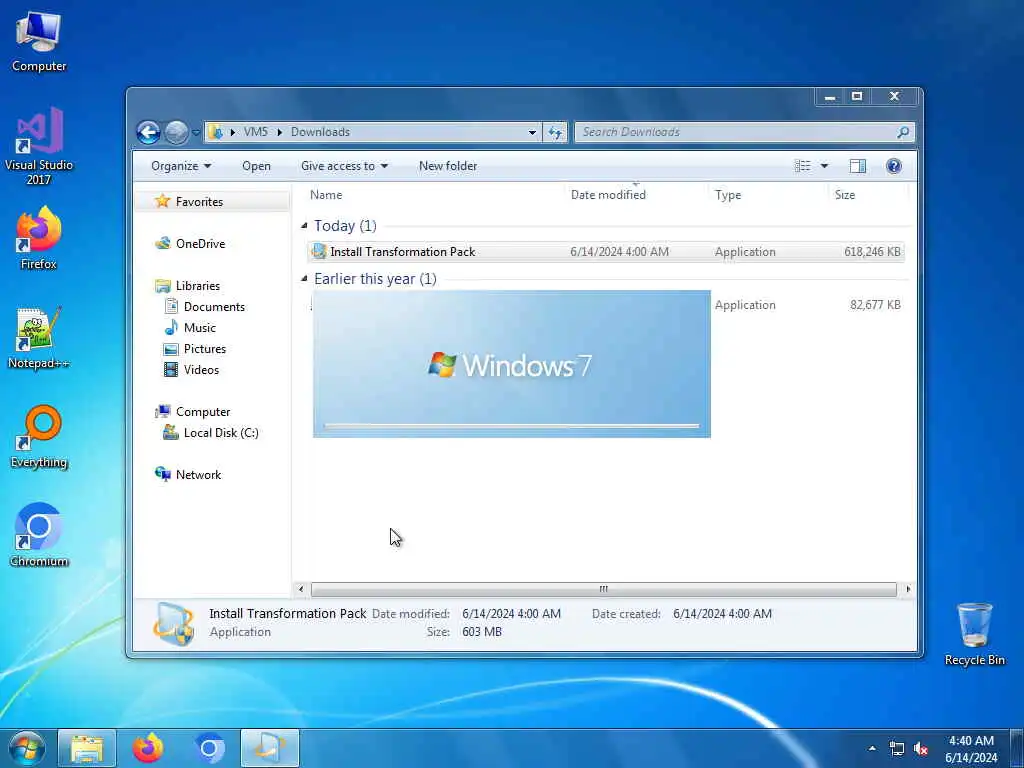This screenshot has height=768, width=1024.
Task: Select Computer in navigation pane
Action: 192,412
